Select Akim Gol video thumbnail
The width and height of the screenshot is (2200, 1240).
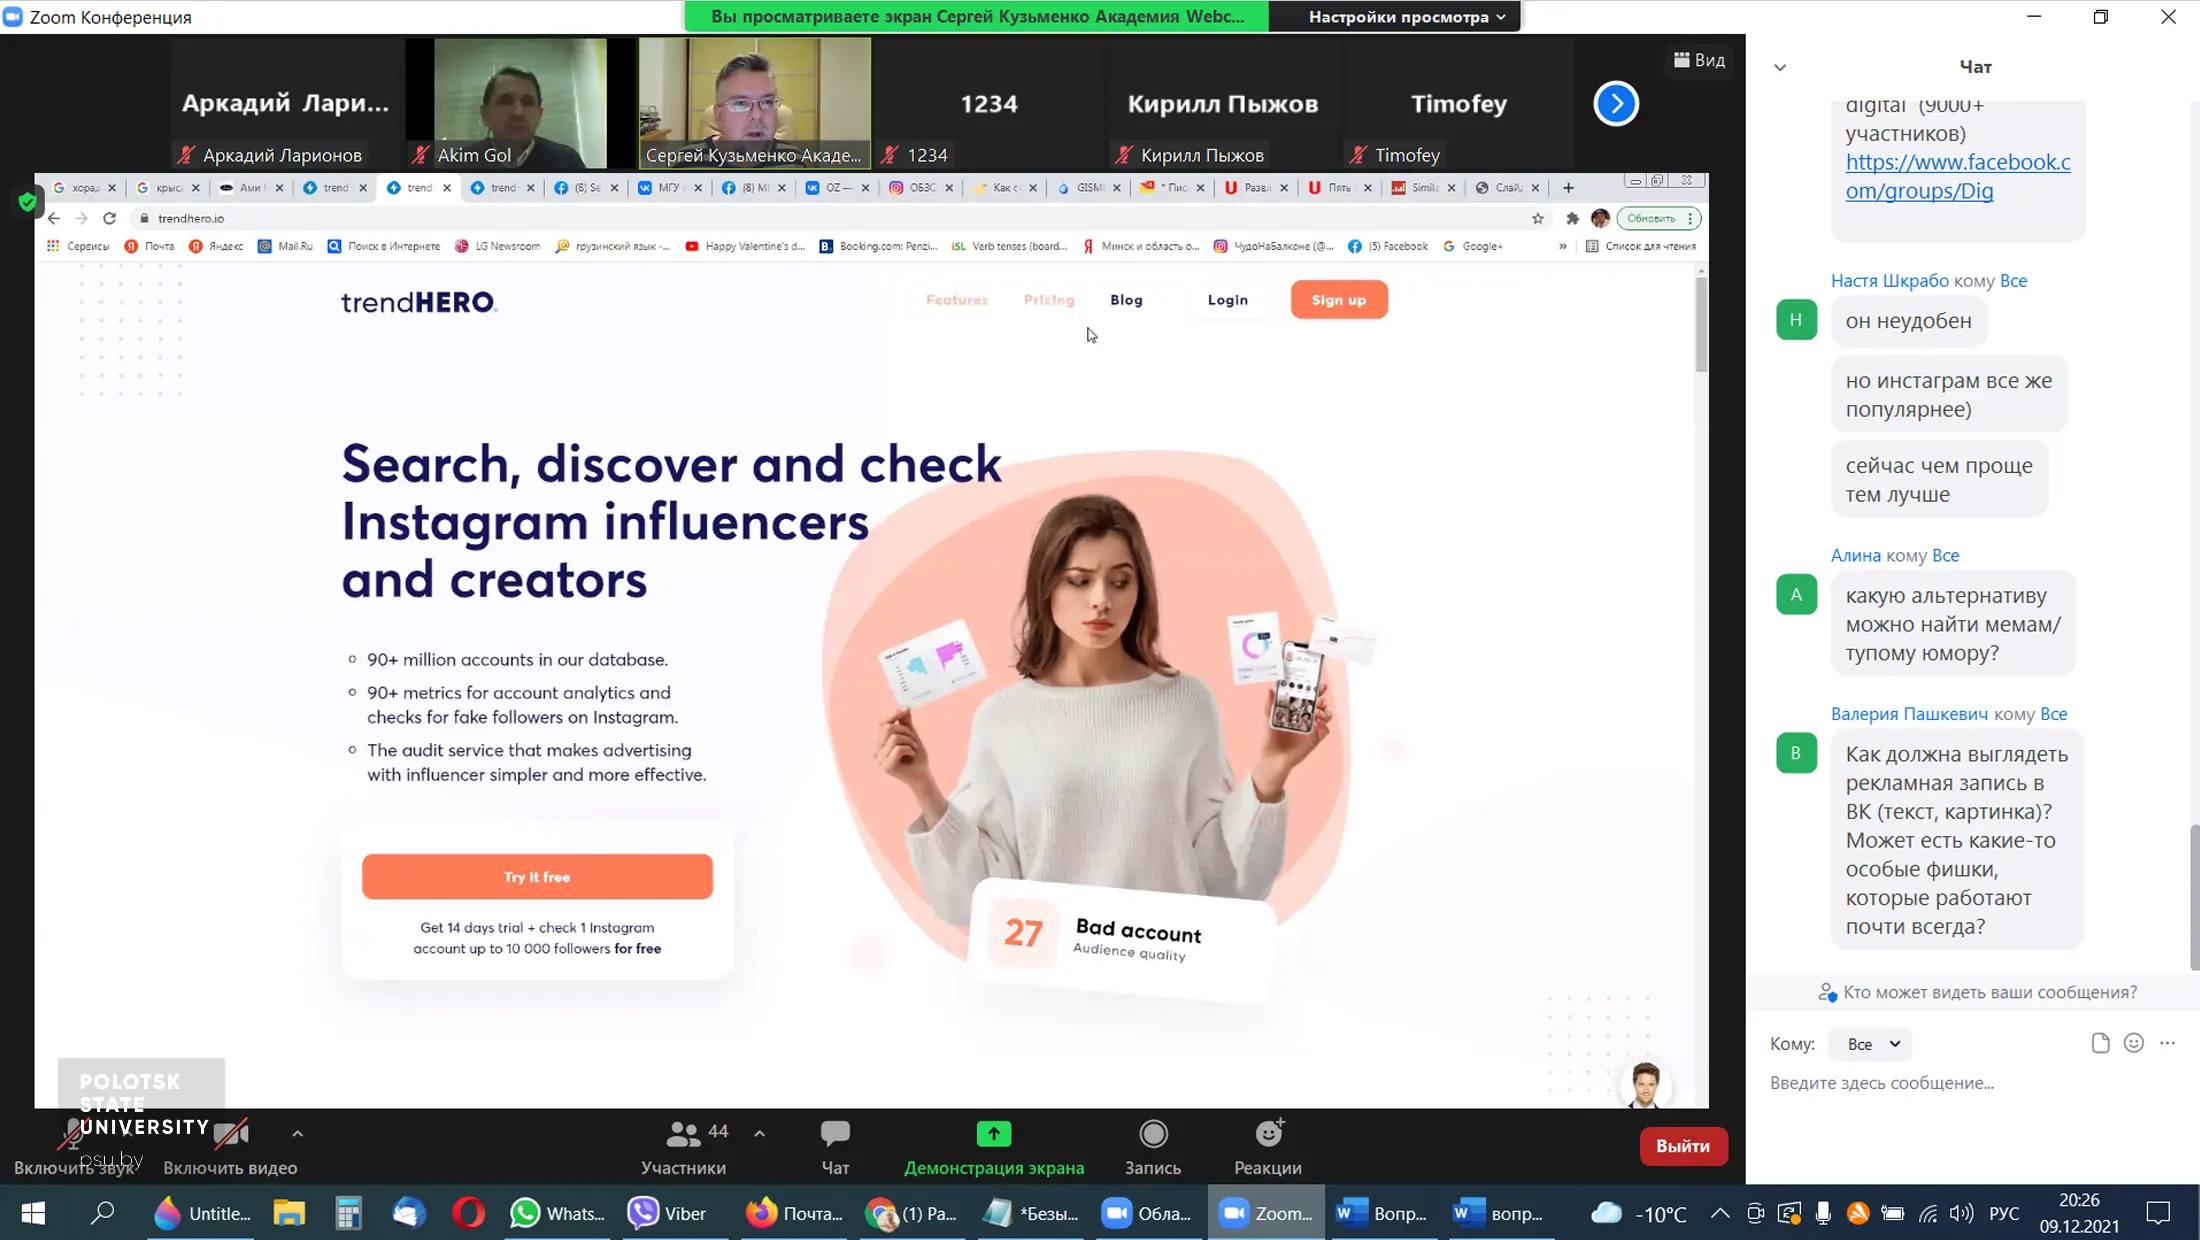(x=520, y=103)
